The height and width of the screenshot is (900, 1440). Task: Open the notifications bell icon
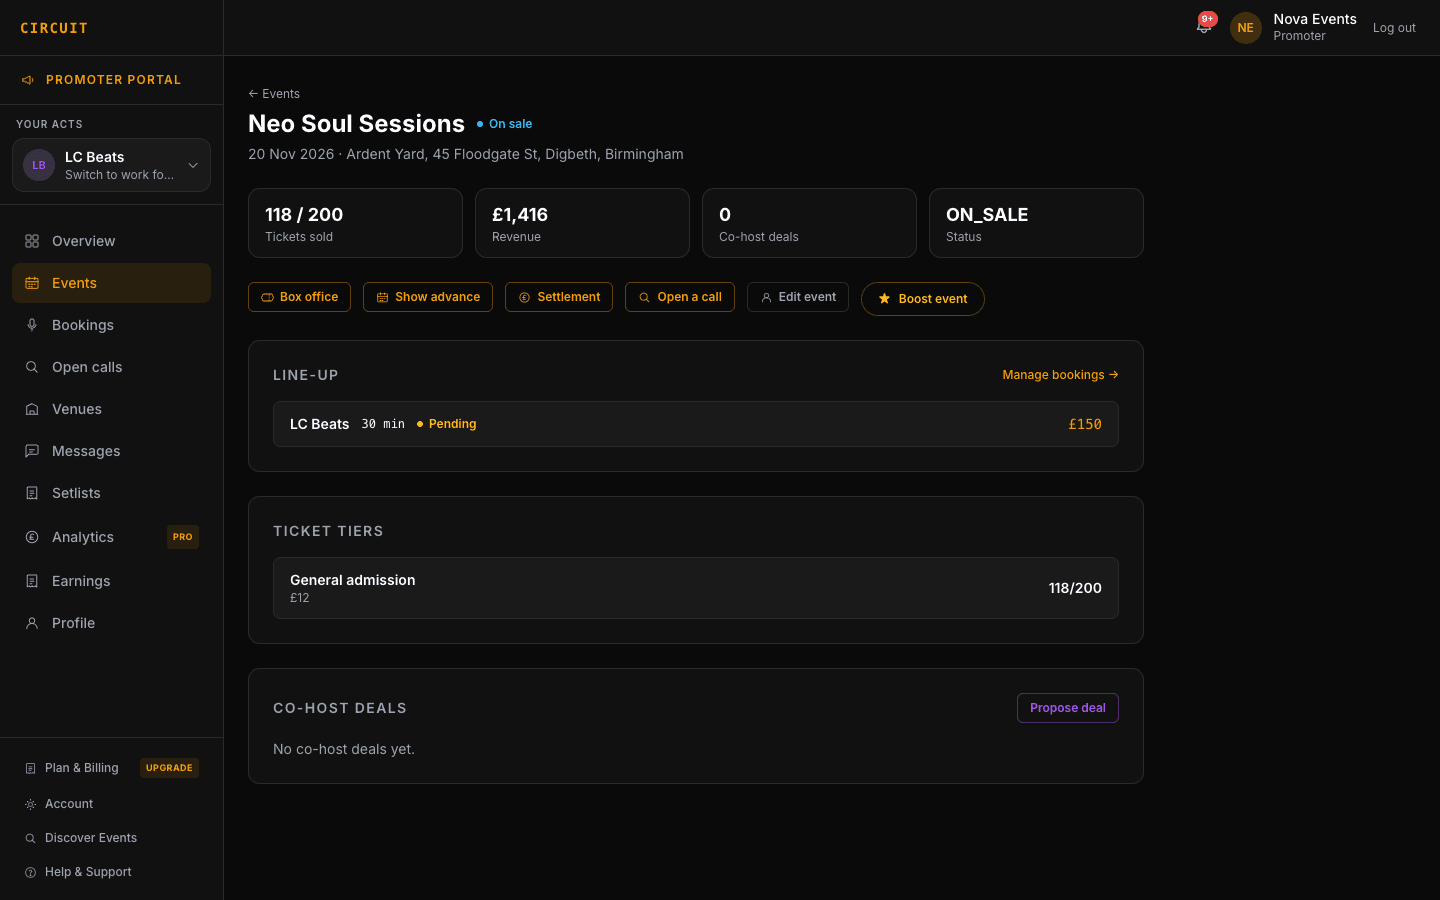pyautogui.click(x=1204, y=27)
